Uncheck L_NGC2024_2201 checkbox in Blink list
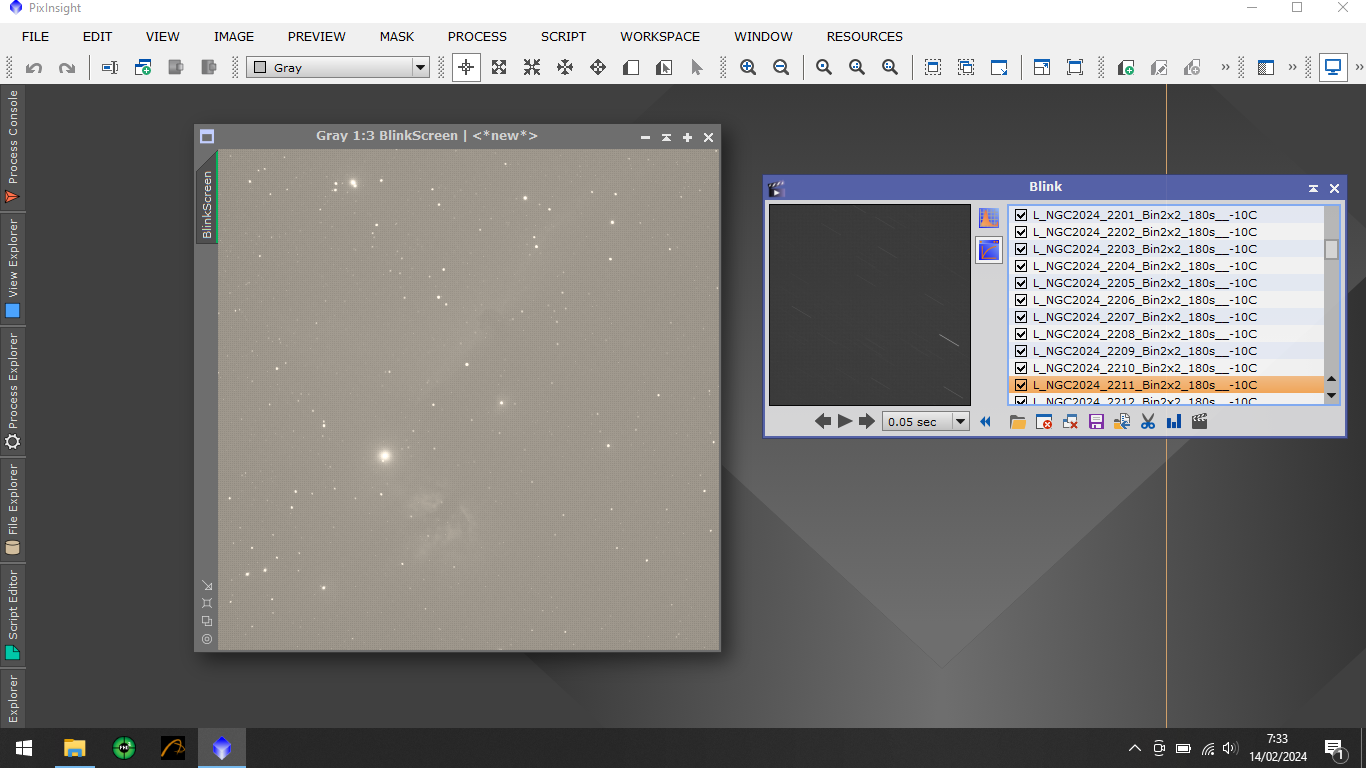The image size is (1366, 768). pyautogui.click(x=1021, y=215)
